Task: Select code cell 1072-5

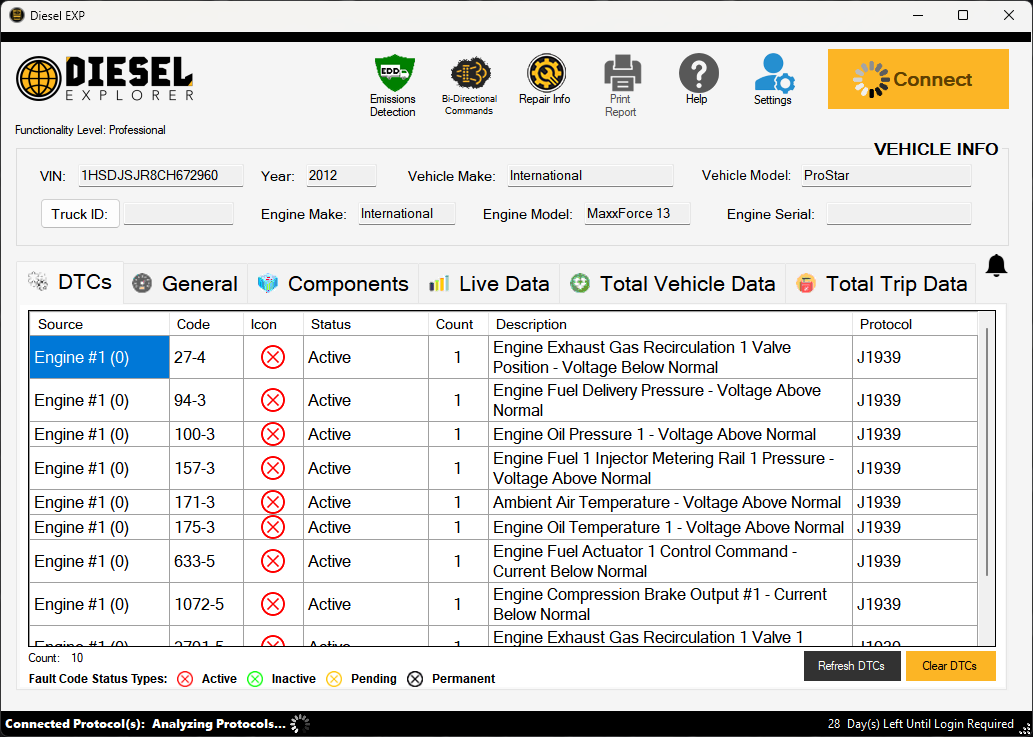Action: pyautogui.click(x=206, y=604)
